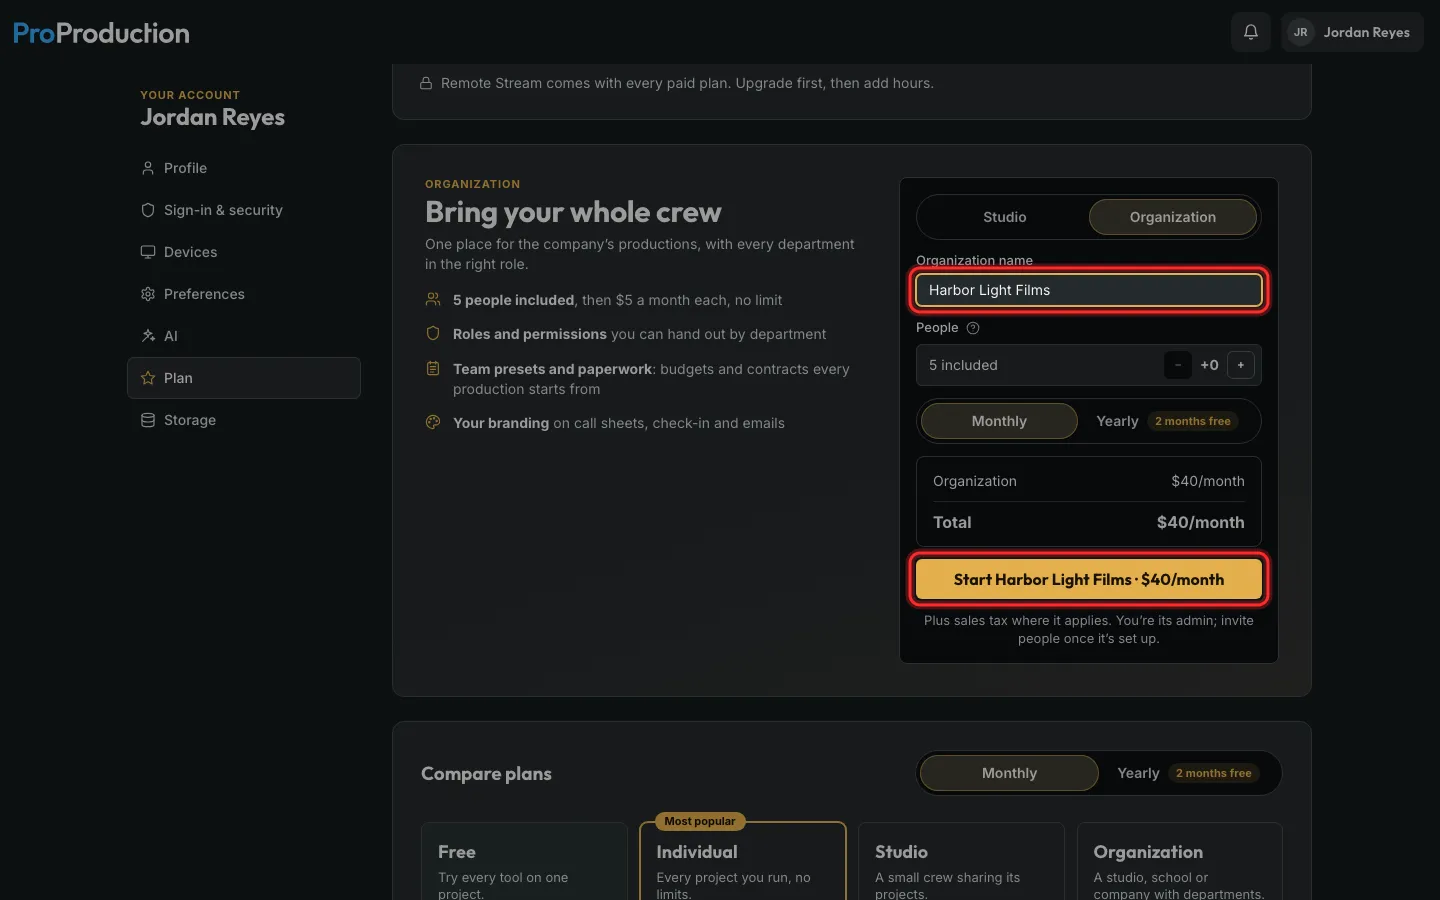Increase people count with plus button
The image size is (1440, 900).
coord(1241,365)
